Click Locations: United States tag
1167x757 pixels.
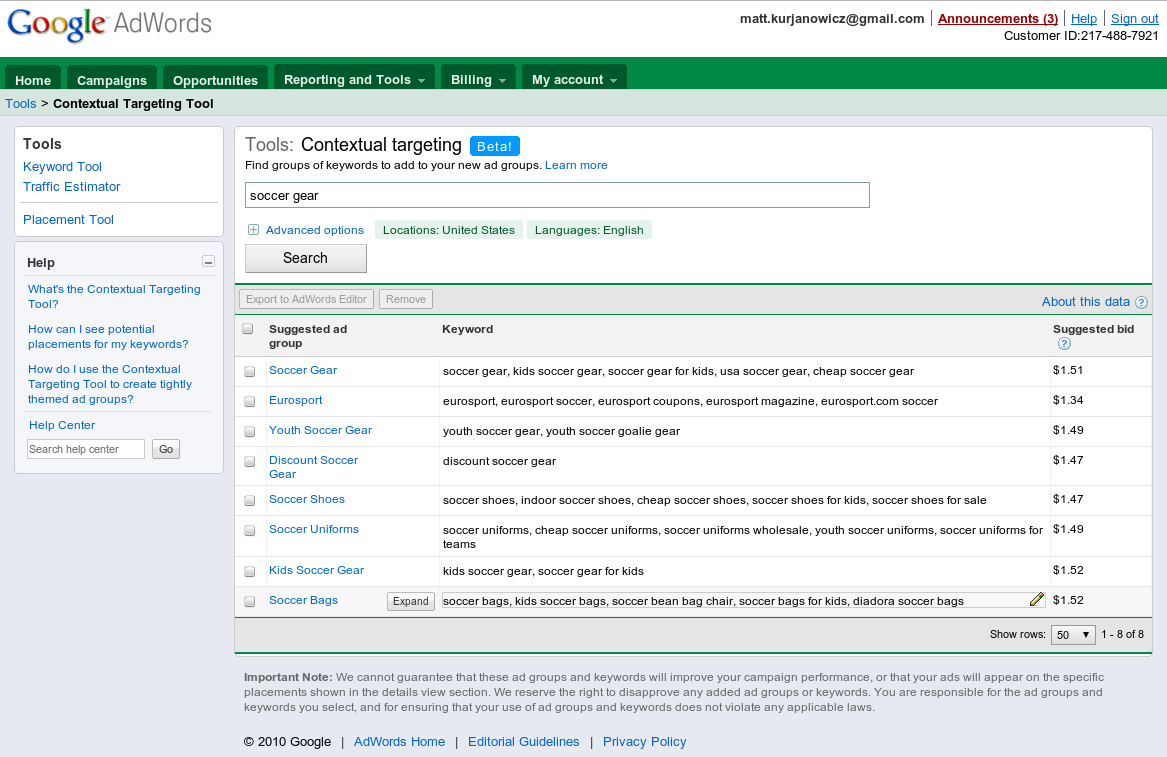(449, 230)
